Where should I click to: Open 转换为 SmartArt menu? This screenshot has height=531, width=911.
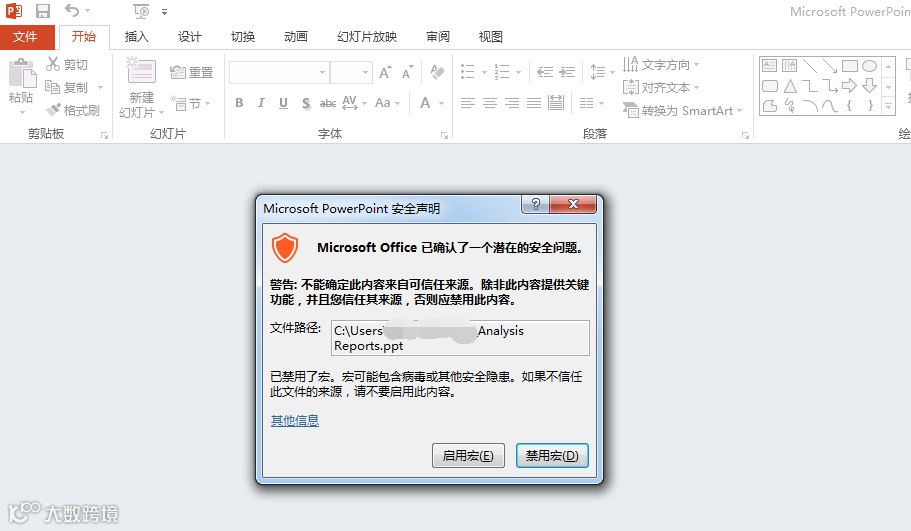click(x=683, y=110)
